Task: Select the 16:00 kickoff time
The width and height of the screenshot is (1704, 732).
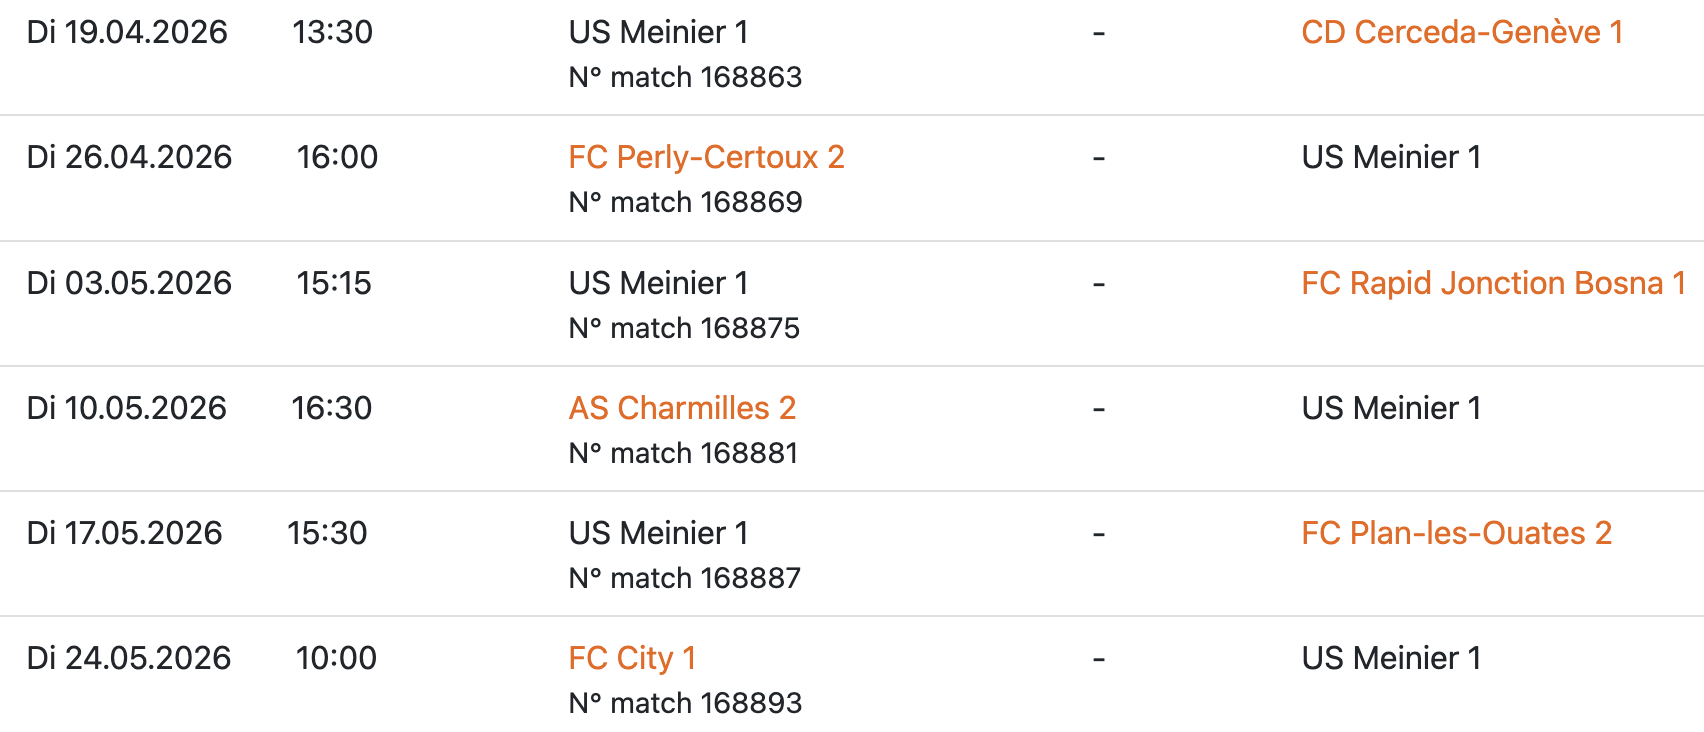Action: tap(337, 157)
